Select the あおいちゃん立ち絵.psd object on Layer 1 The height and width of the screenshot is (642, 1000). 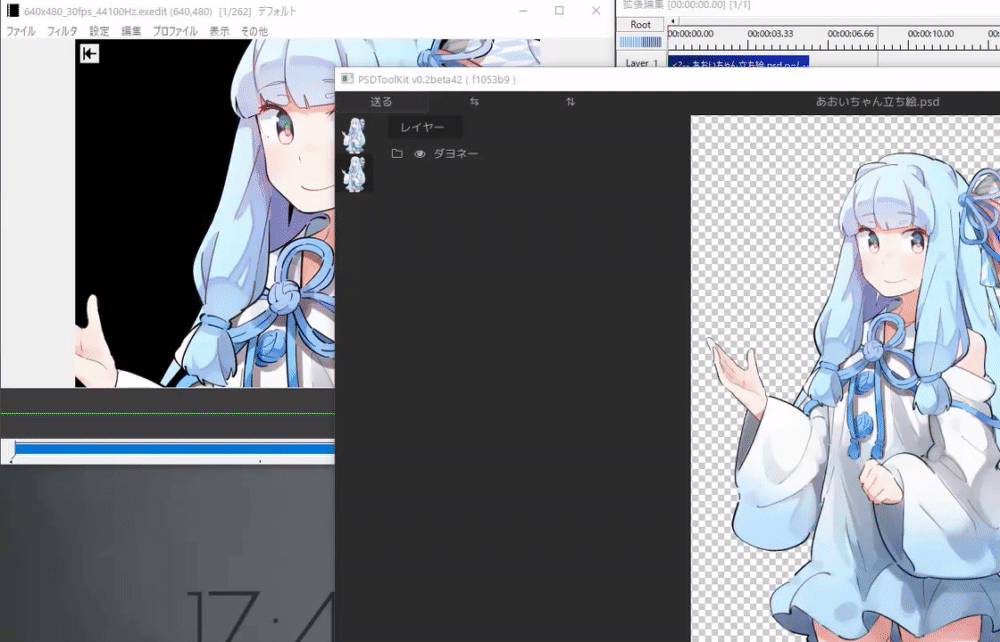(x=739, y=62)
